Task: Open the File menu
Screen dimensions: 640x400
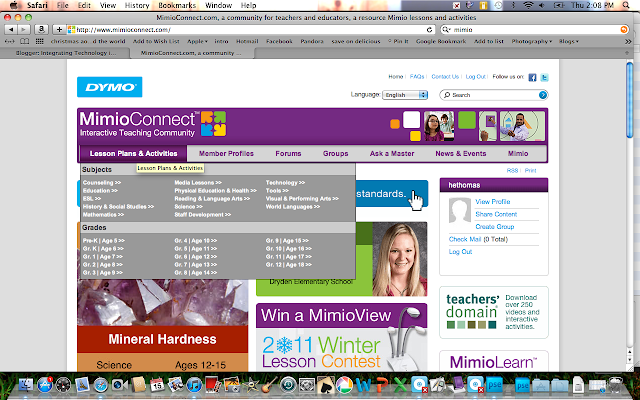Action: [x=62, y=5]
